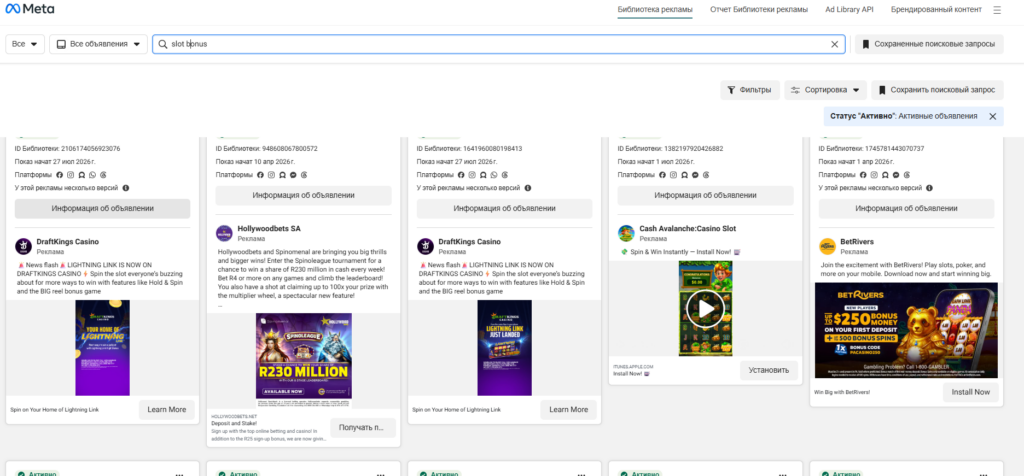The height and width of the screenshot is (476, 1024).
Task: Open Ad Library API tab
Action: [849, 10]
